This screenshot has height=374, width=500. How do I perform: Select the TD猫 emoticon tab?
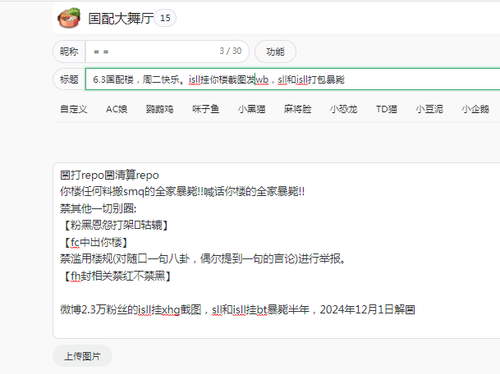coord(386,109)
